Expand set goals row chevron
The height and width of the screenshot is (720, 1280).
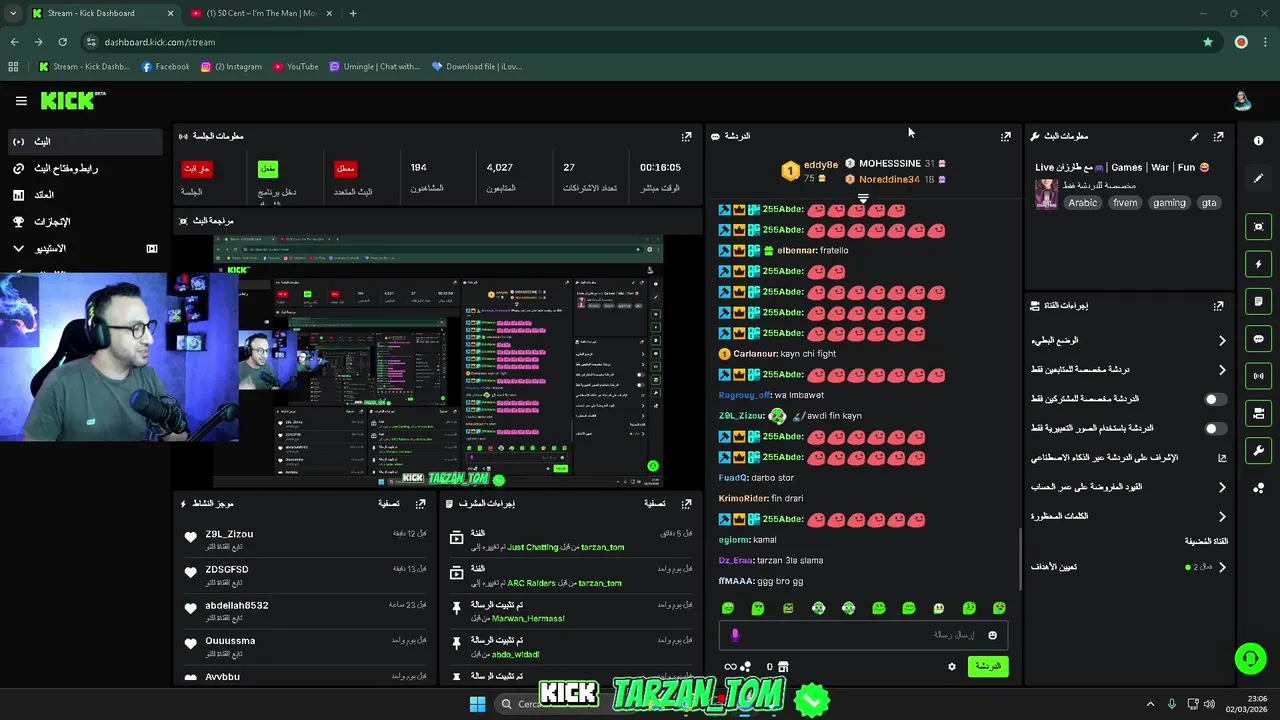1222,567
